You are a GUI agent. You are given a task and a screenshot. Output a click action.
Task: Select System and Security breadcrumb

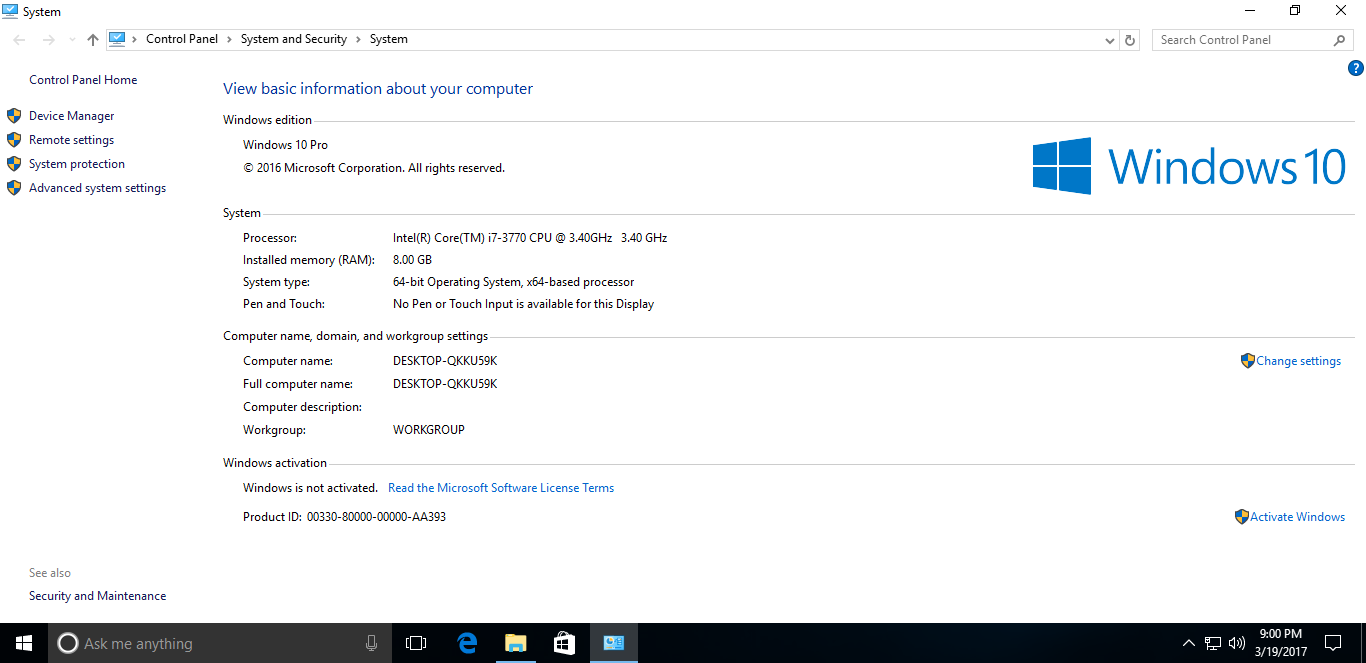[294, 39]
